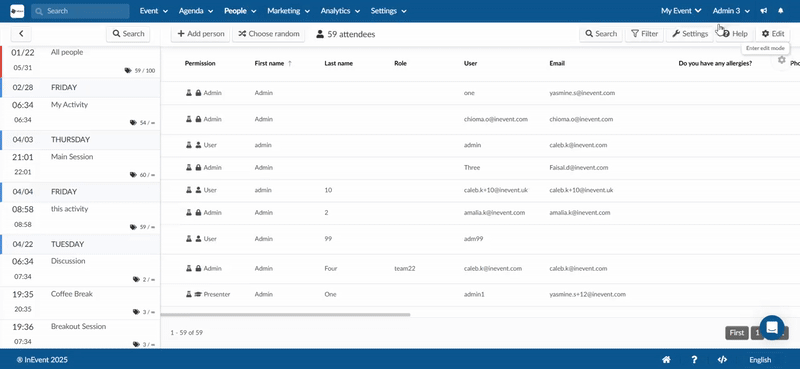Viewport: 800px width, 369px height.
Task: Open the Admin 3 account dropdown
Action: [x=731, y=11]
